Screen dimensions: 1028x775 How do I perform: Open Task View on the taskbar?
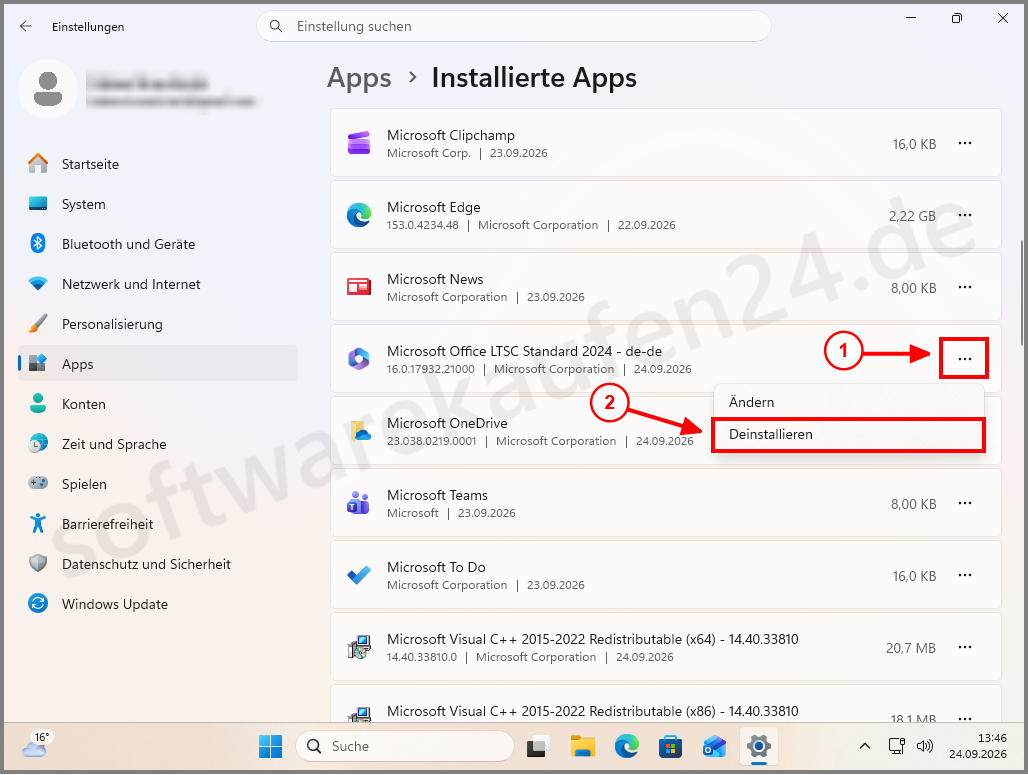(539, 746)
